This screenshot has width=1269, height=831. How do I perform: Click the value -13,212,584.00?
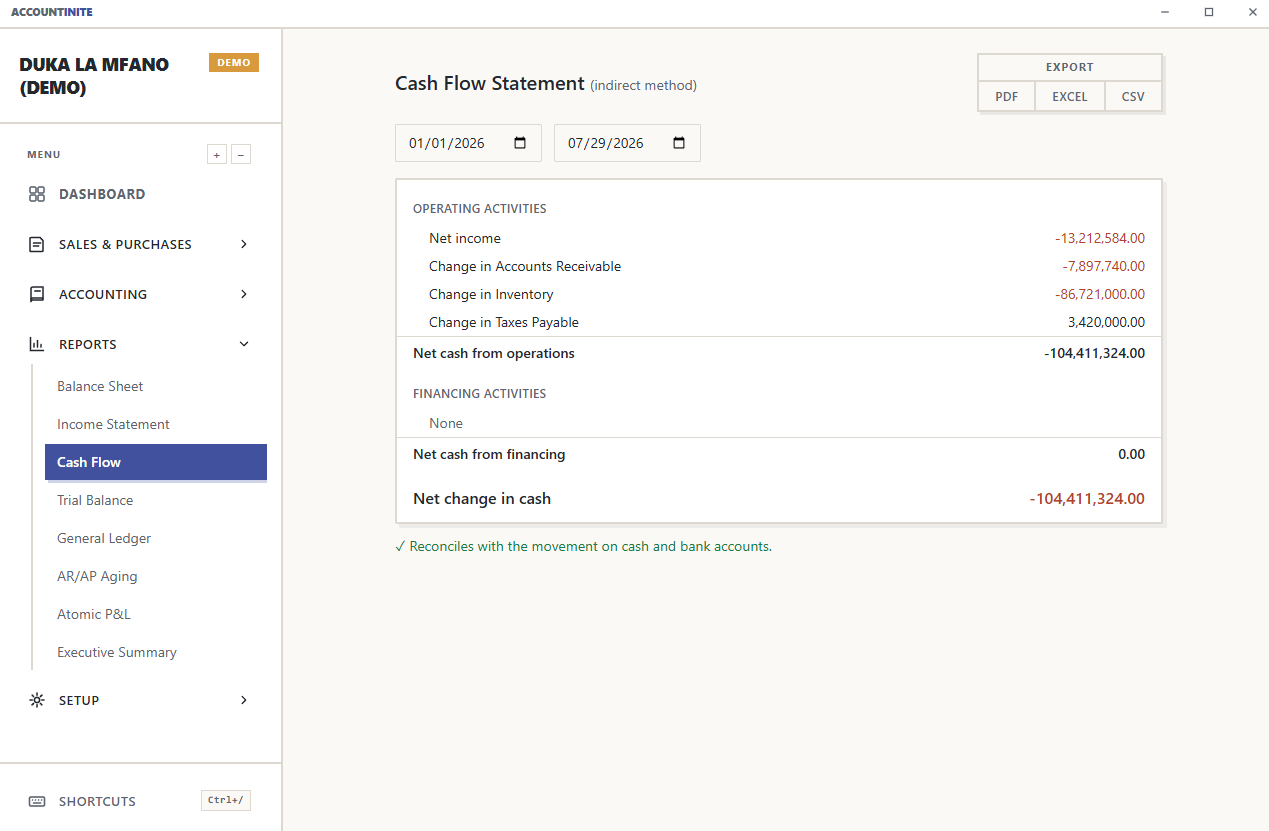(1100, 238)
